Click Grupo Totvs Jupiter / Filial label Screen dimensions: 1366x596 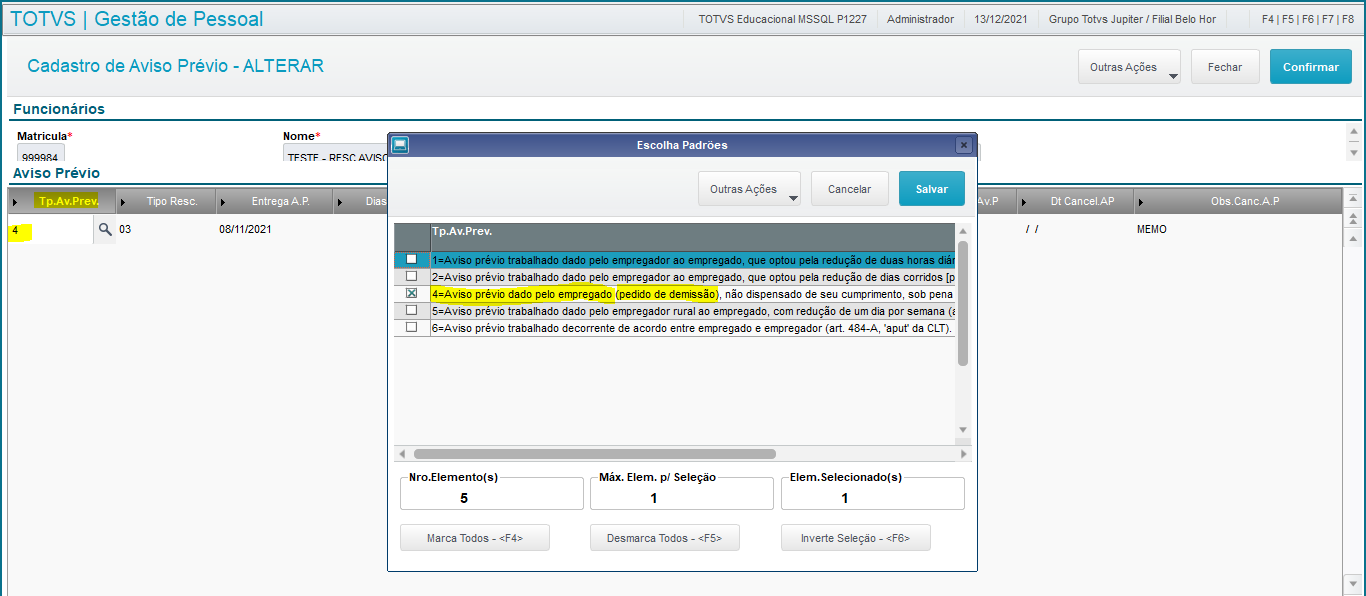(x=1132, y=19)
